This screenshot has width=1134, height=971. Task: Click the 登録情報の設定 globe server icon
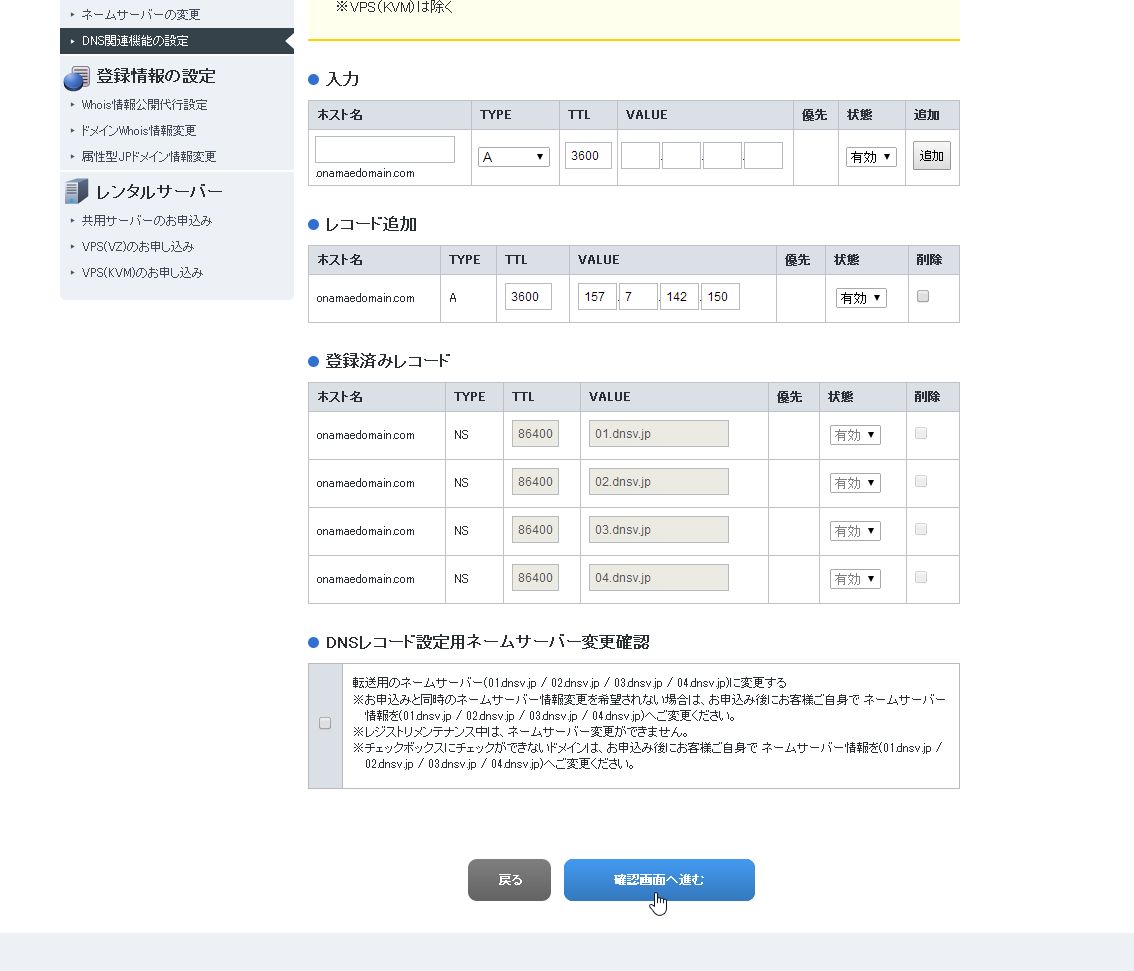tap(76, 77)
